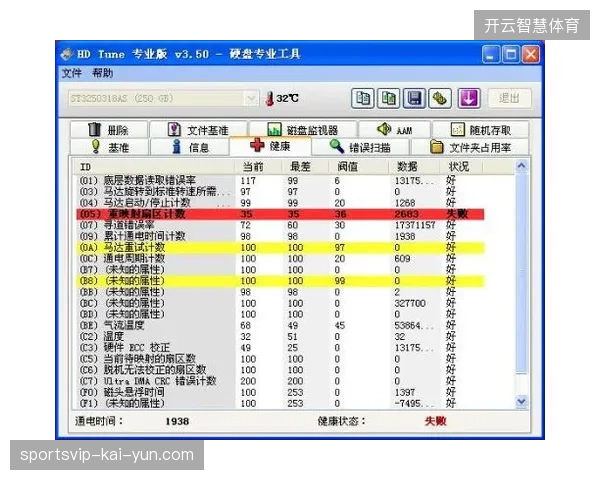Viewport: 600px width, 480px height.
Task: Select red row (05) 重映射扇区计数
Action: point(280,214)
